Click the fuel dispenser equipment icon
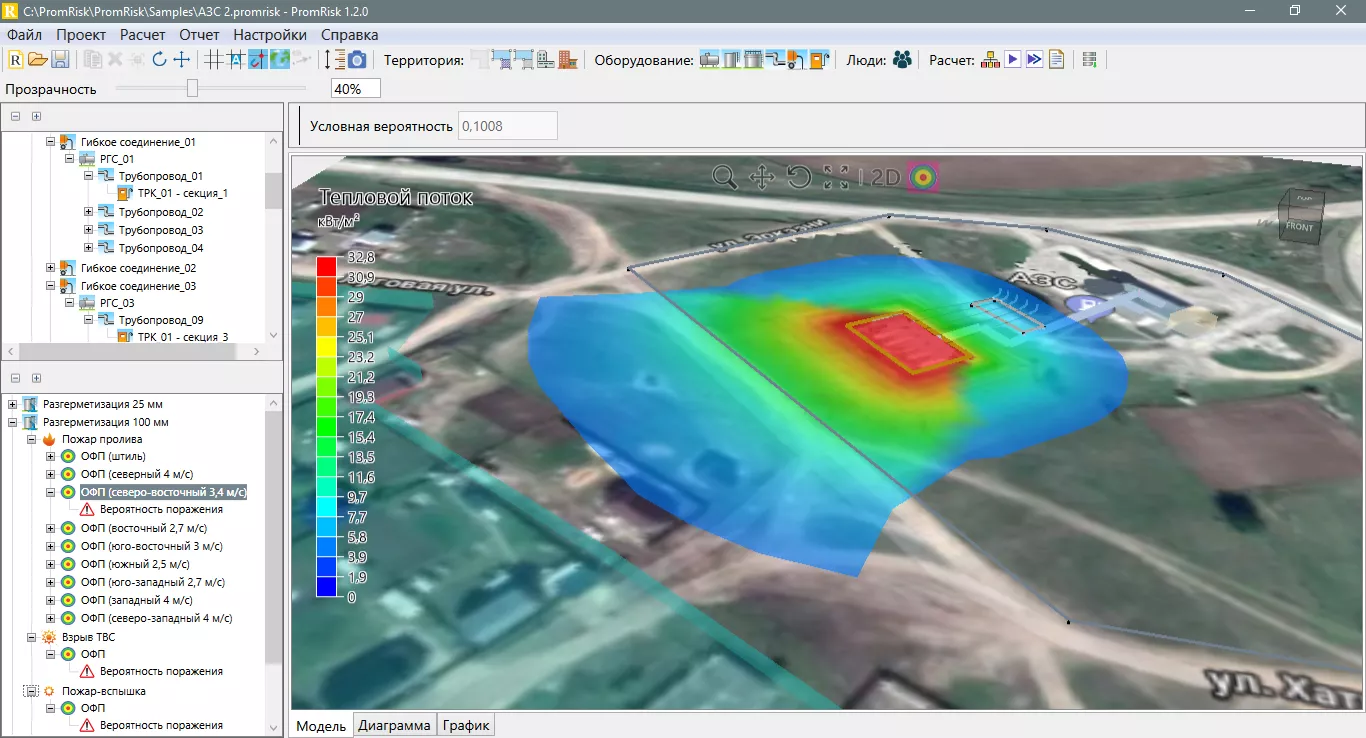Screen dimensions: 1366x738 (x=821, y=60)
